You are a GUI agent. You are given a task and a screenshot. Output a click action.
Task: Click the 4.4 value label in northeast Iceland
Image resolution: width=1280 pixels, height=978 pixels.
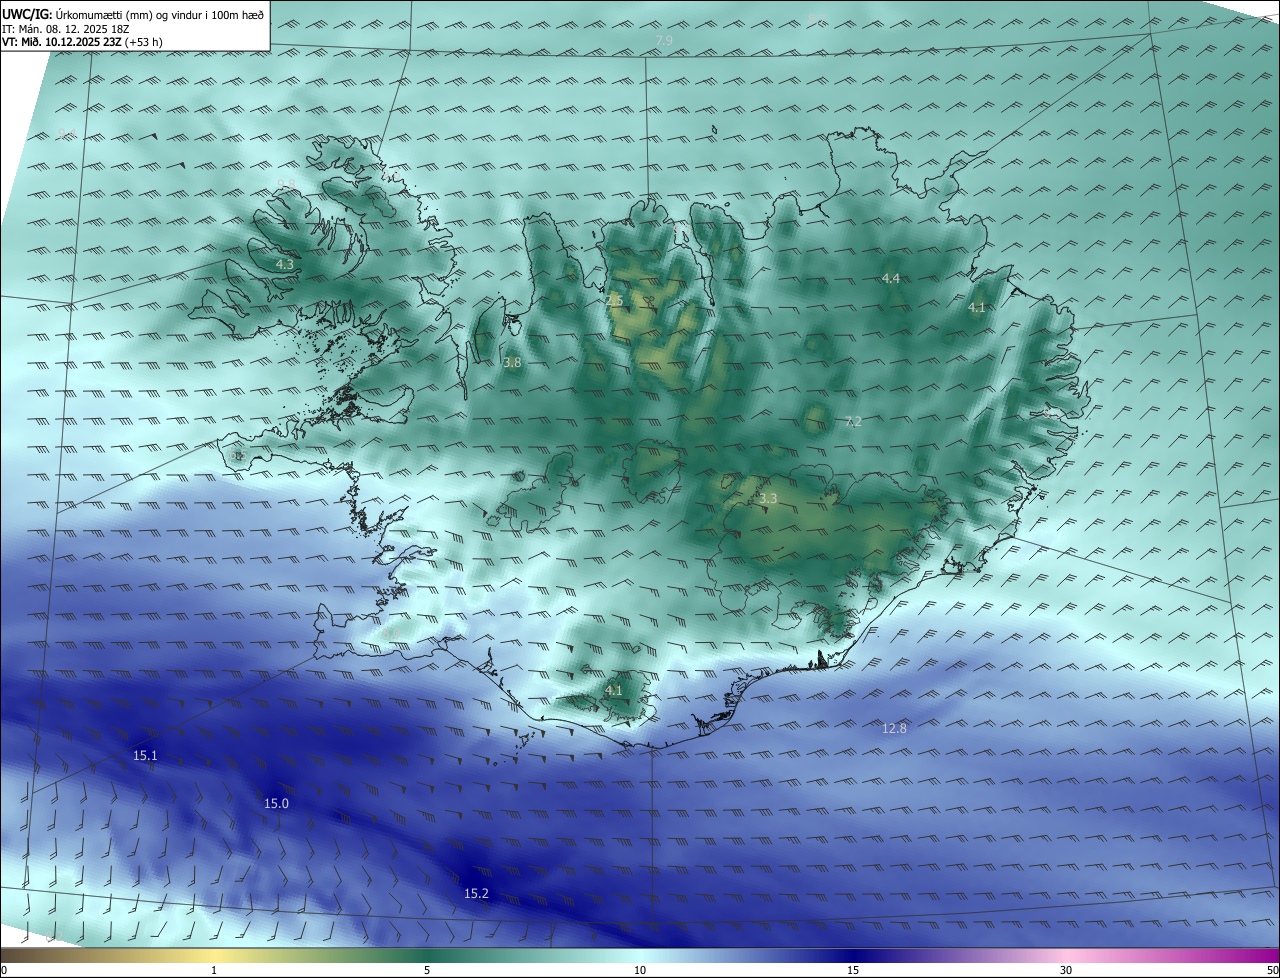[x=891, y=278]
